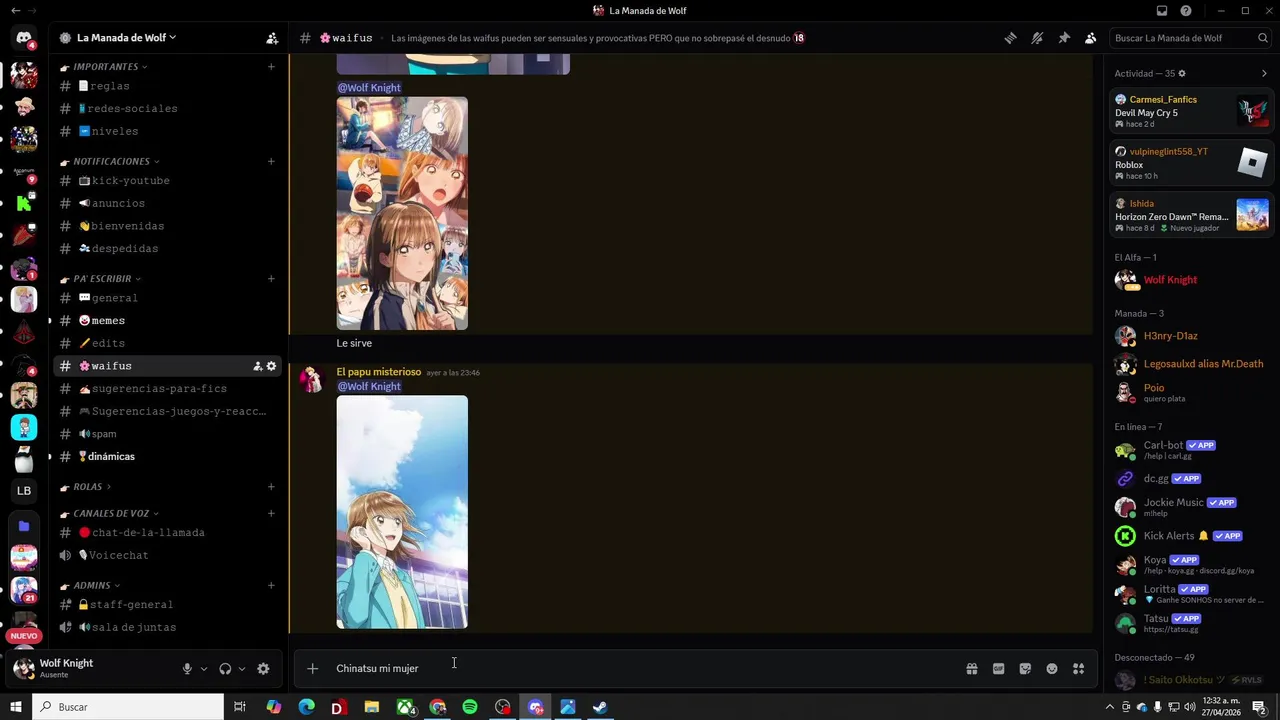
Task: Add a channel to NOTIFICACIONES with plus icon
Action: point(271,161)
